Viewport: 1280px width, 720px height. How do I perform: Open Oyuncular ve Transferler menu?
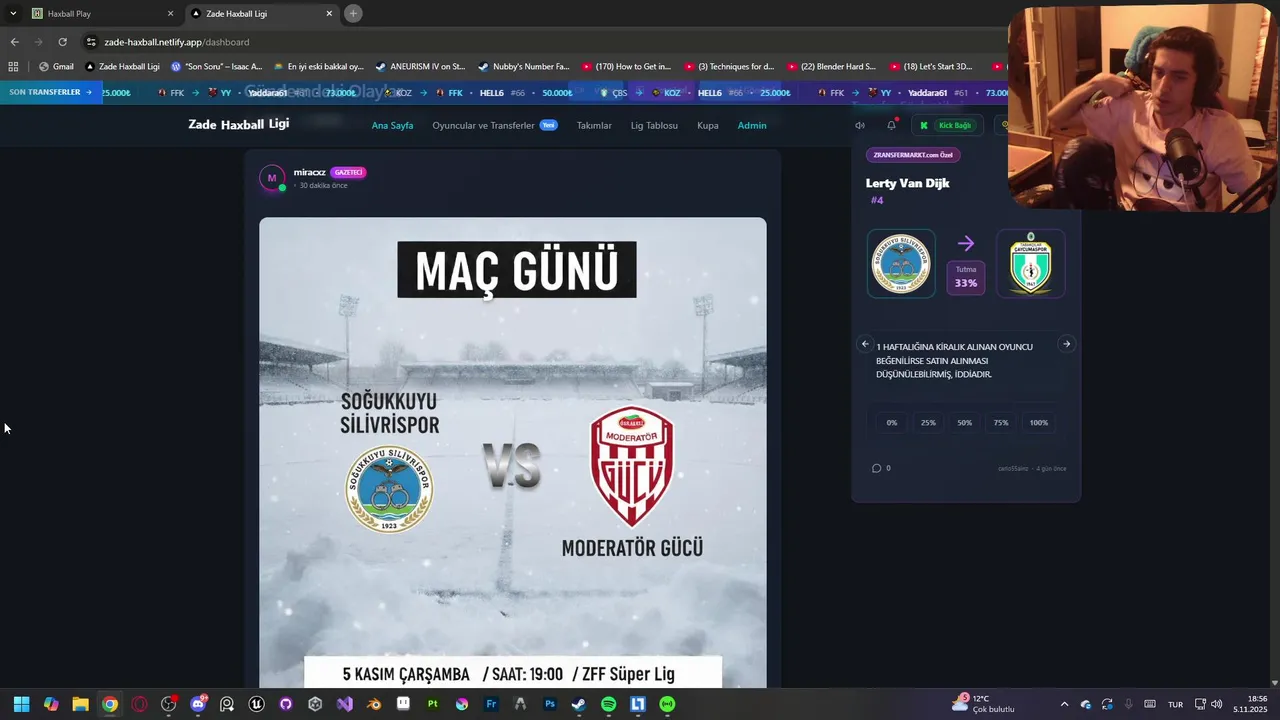coord(495,125)
